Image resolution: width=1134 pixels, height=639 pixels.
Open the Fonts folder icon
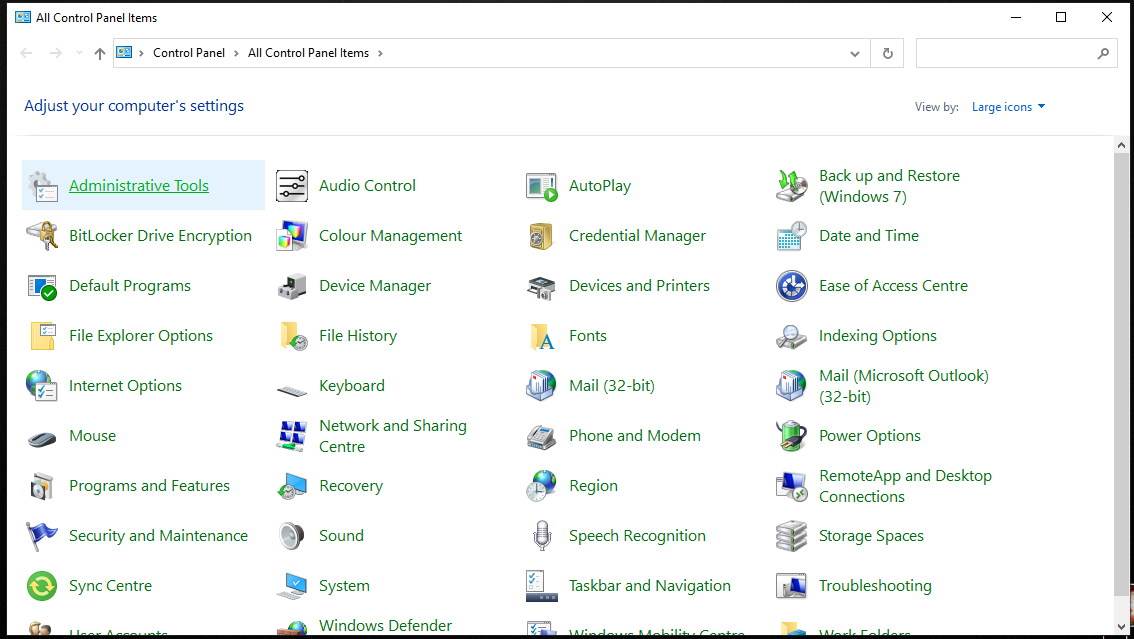click(542, 336)
